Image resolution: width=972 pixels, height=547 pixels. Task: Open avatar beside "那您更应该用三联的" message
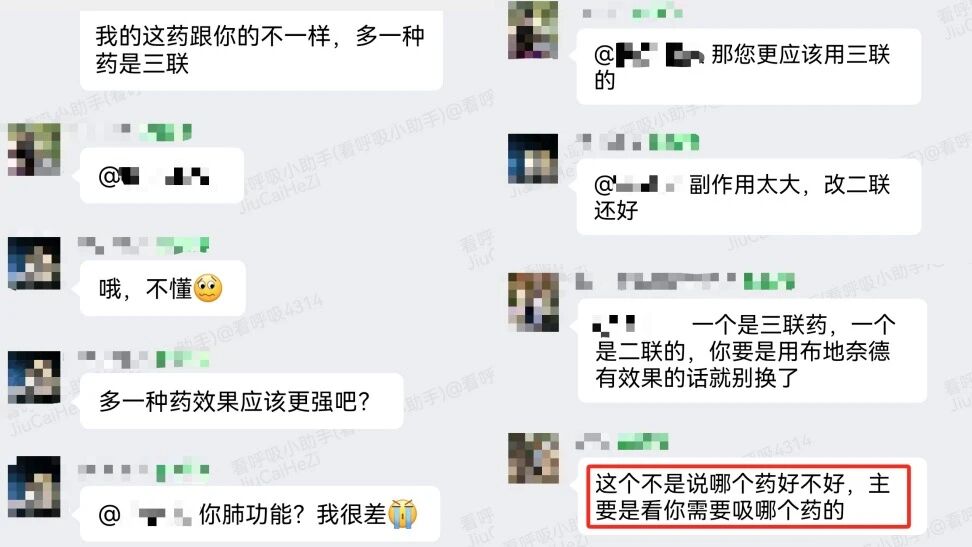[x=532, y=30]
